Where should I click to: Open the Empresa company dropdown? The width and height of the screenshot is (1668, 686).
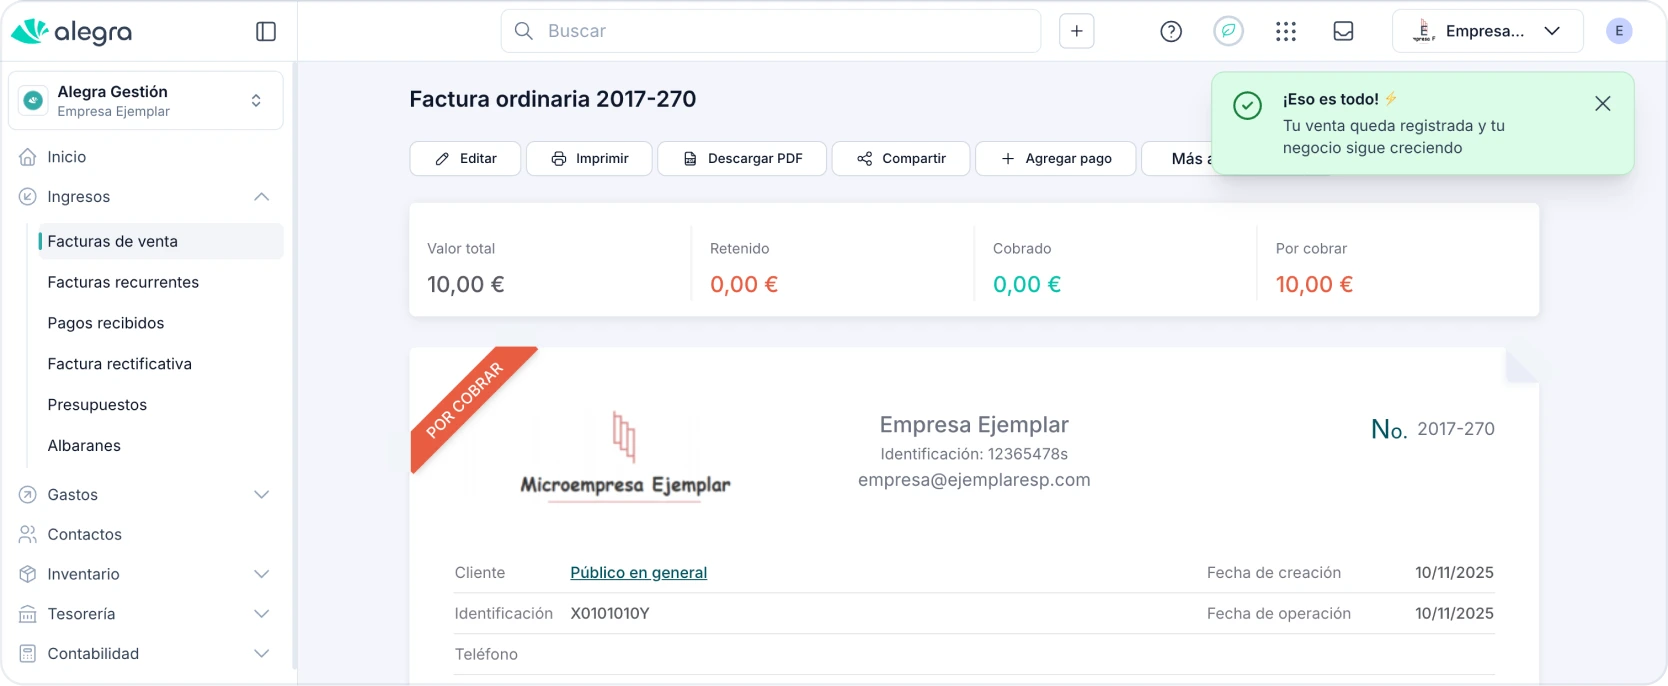coord(1488,31)
